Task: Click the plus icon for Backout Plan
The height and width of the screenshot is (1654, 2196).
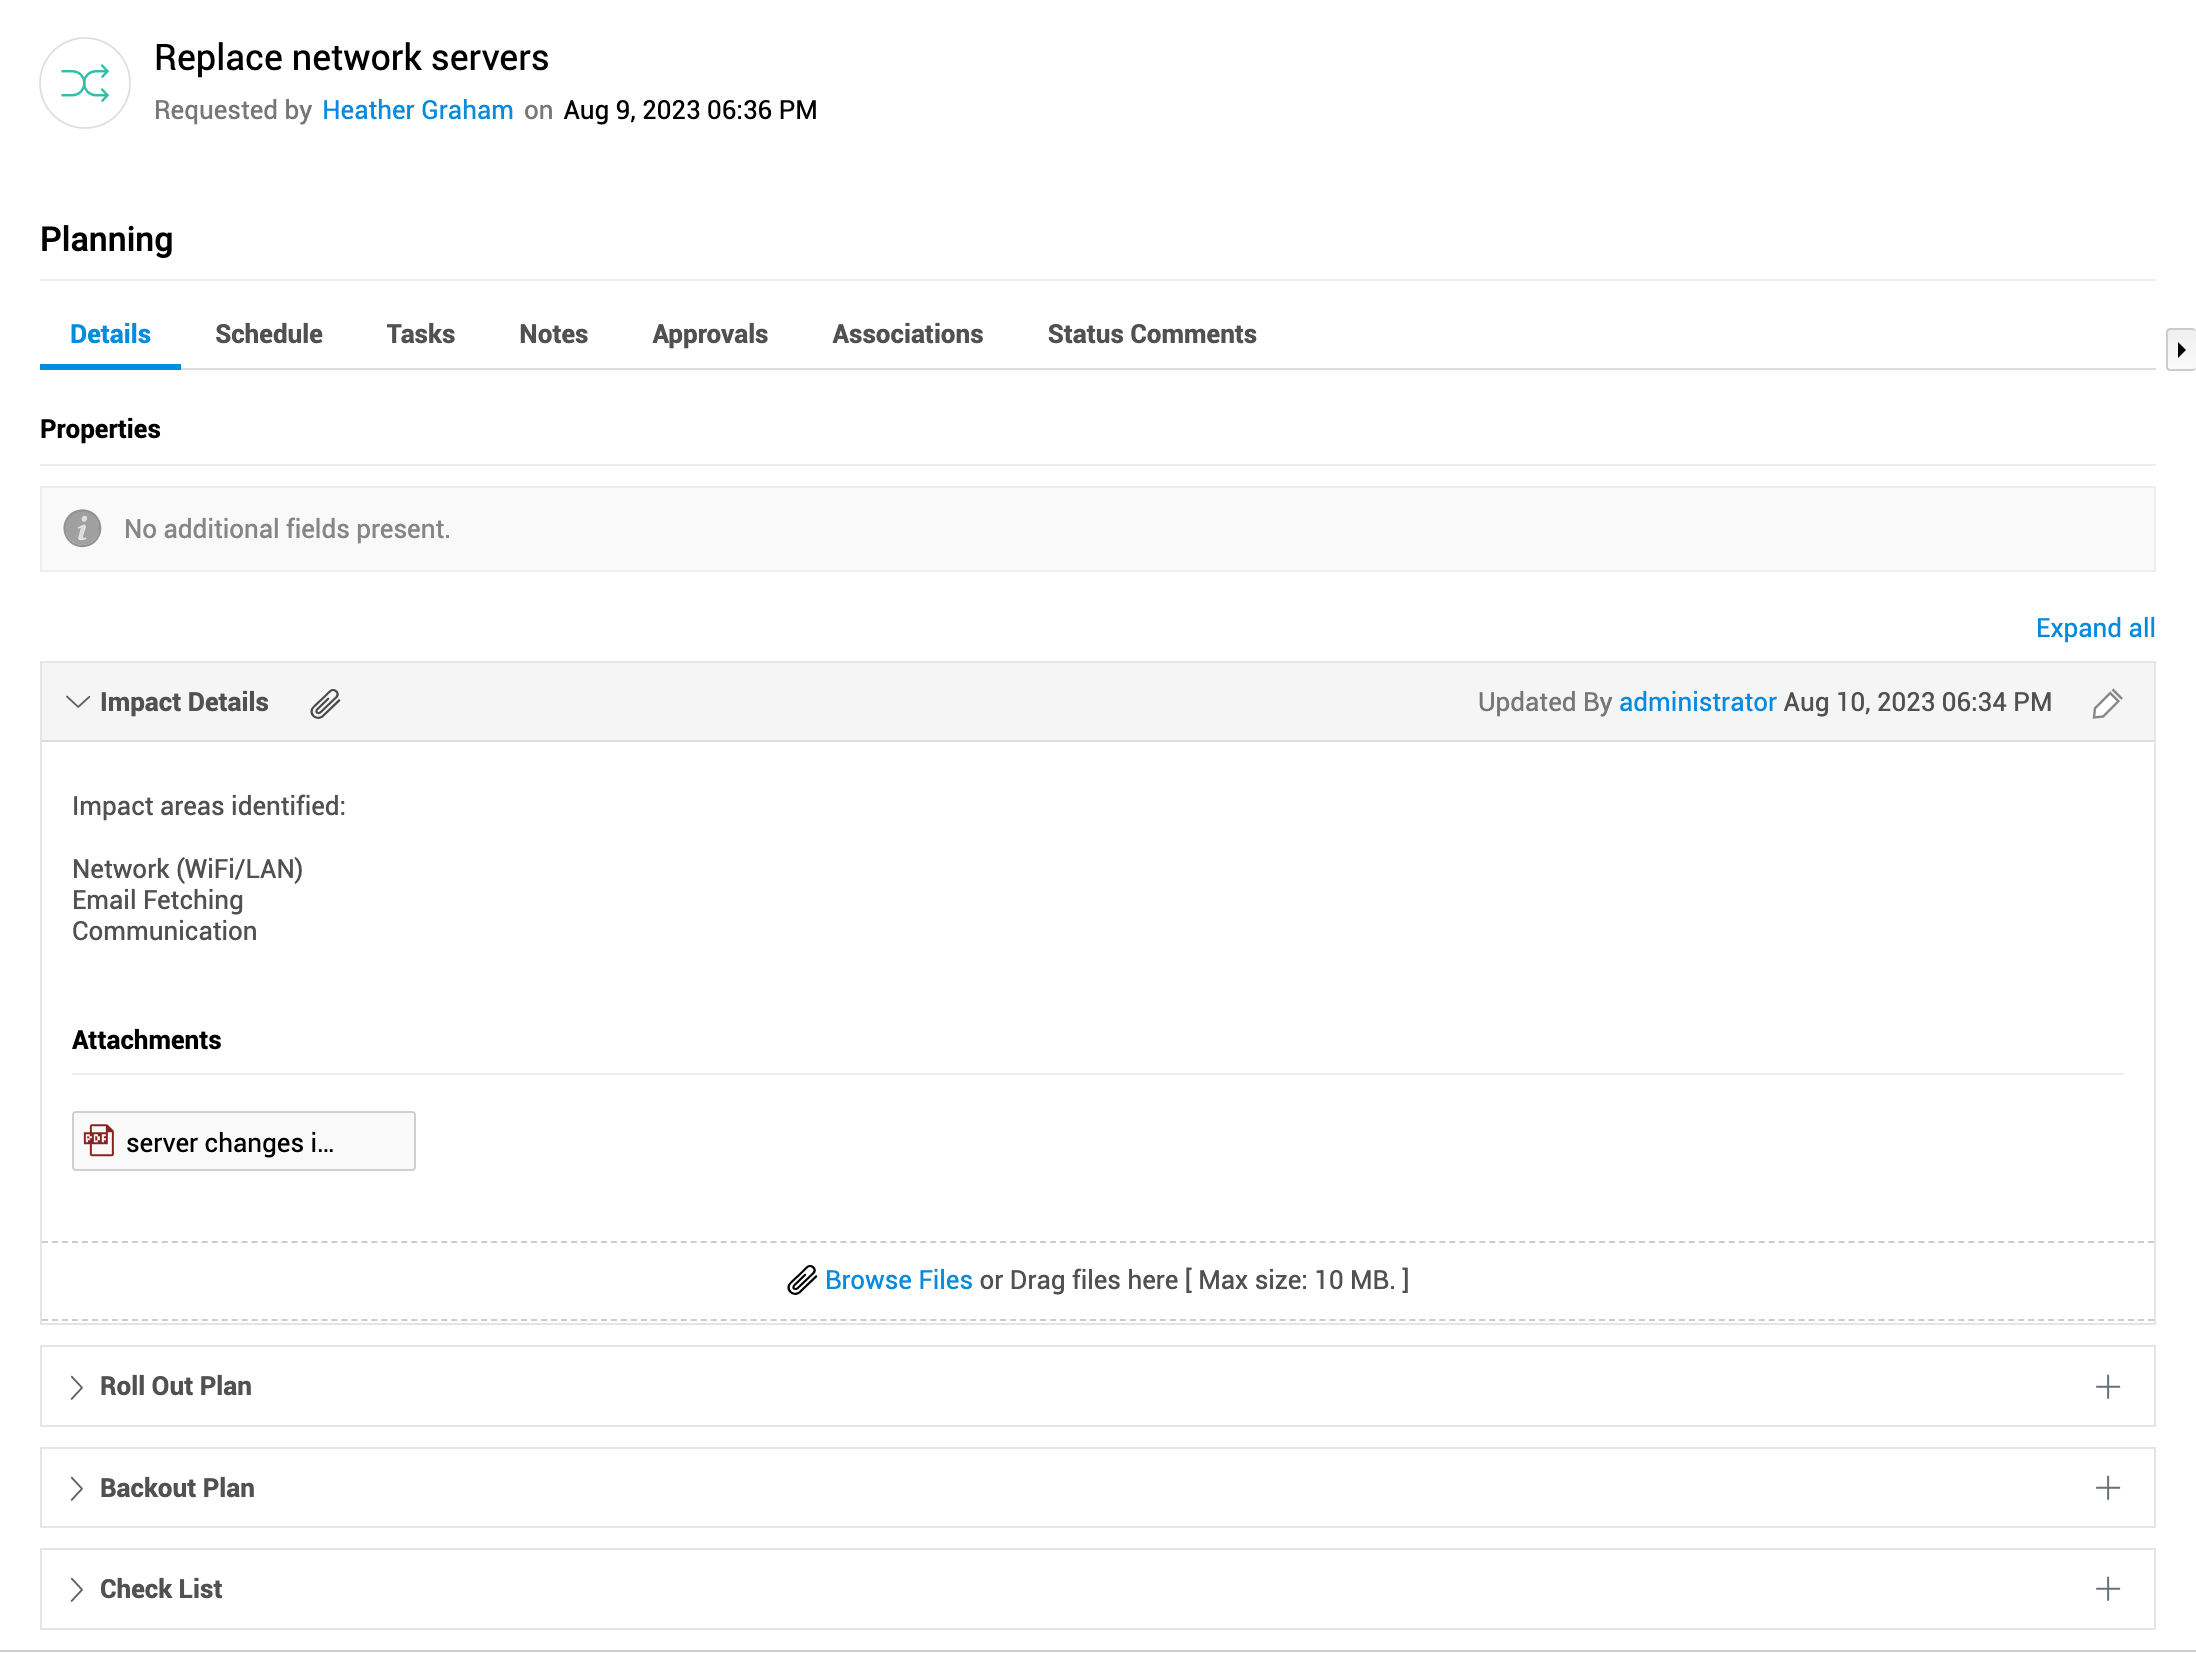Action: coord(2107,1488)
